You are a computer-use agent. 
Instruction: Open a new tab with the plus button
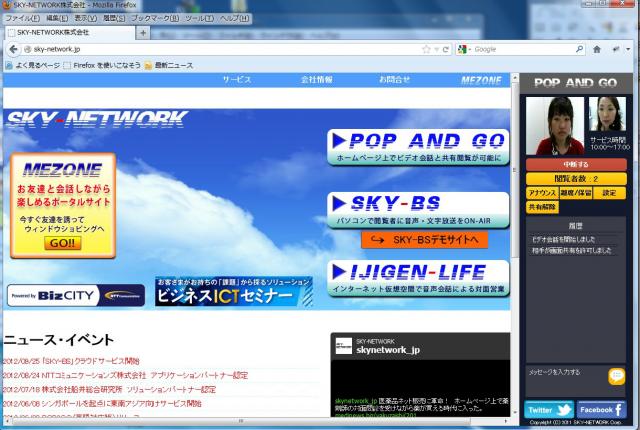[x=143, y=33]
